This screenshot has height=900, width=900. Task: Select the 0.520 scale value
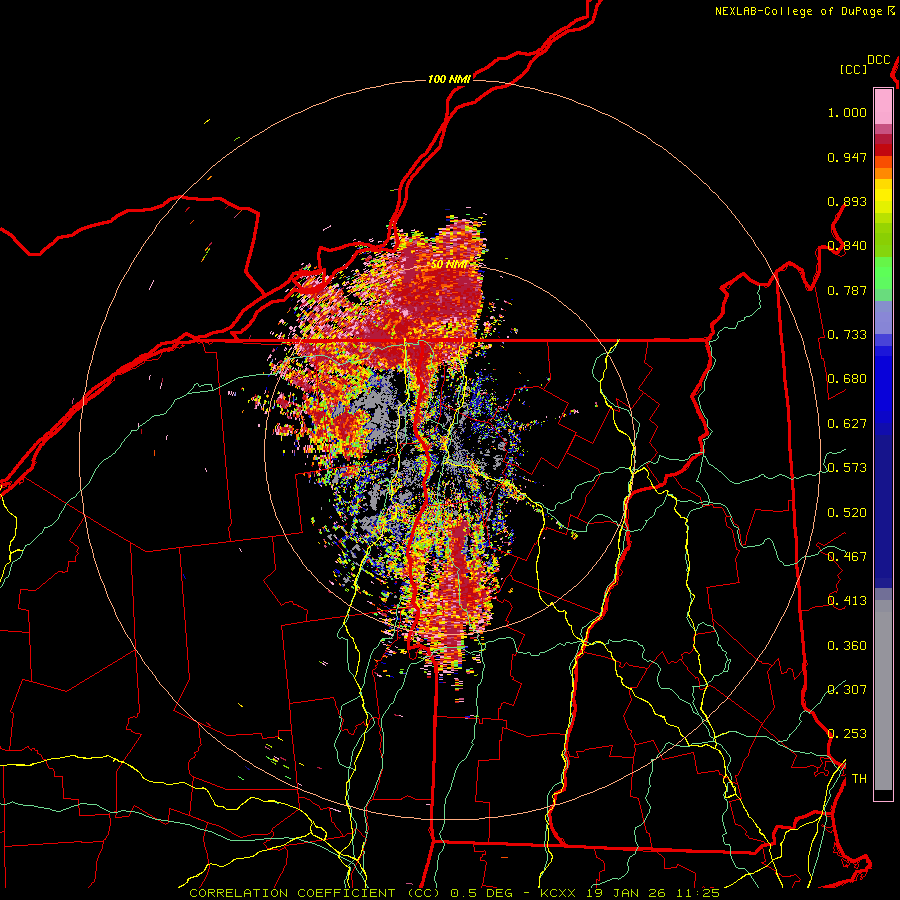[x=847, y=513]
